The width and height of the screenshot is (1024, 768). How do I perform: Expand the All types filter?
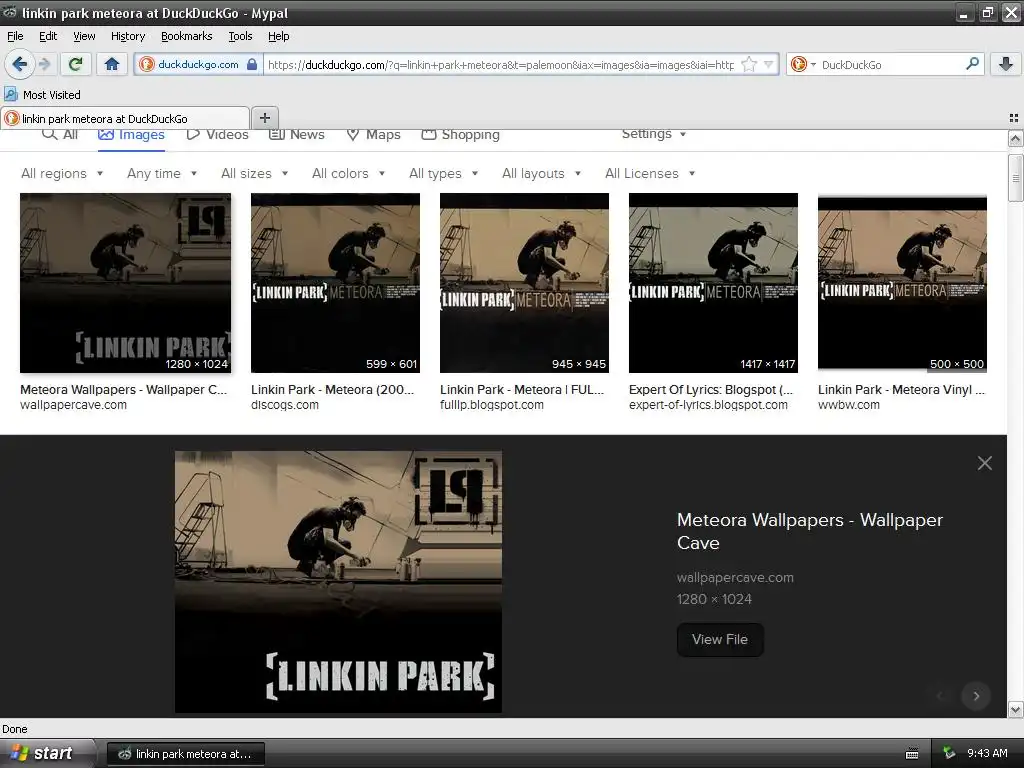[443, 173]
